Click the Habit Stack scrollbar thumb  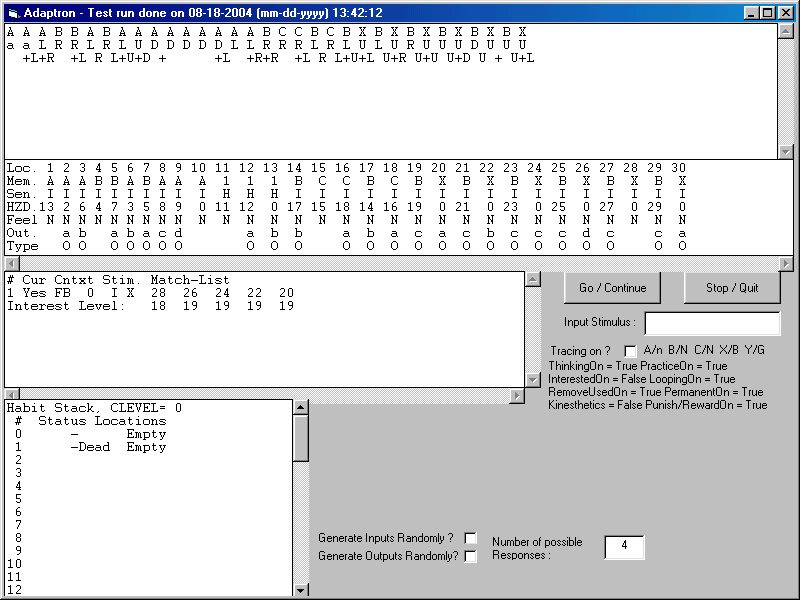coord(301,438)
